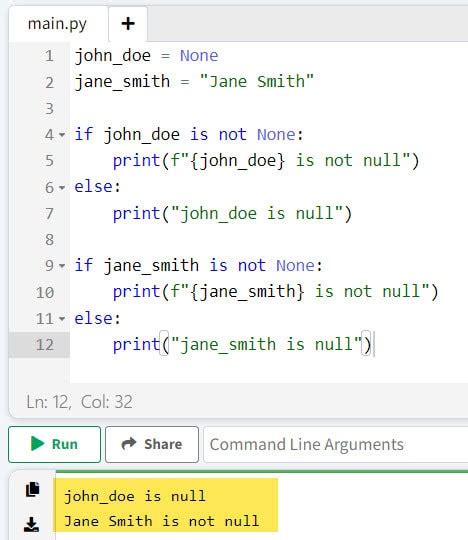
Task: Click the 'Ln: 12, Col: 32' status text
Action: point(80,402)
